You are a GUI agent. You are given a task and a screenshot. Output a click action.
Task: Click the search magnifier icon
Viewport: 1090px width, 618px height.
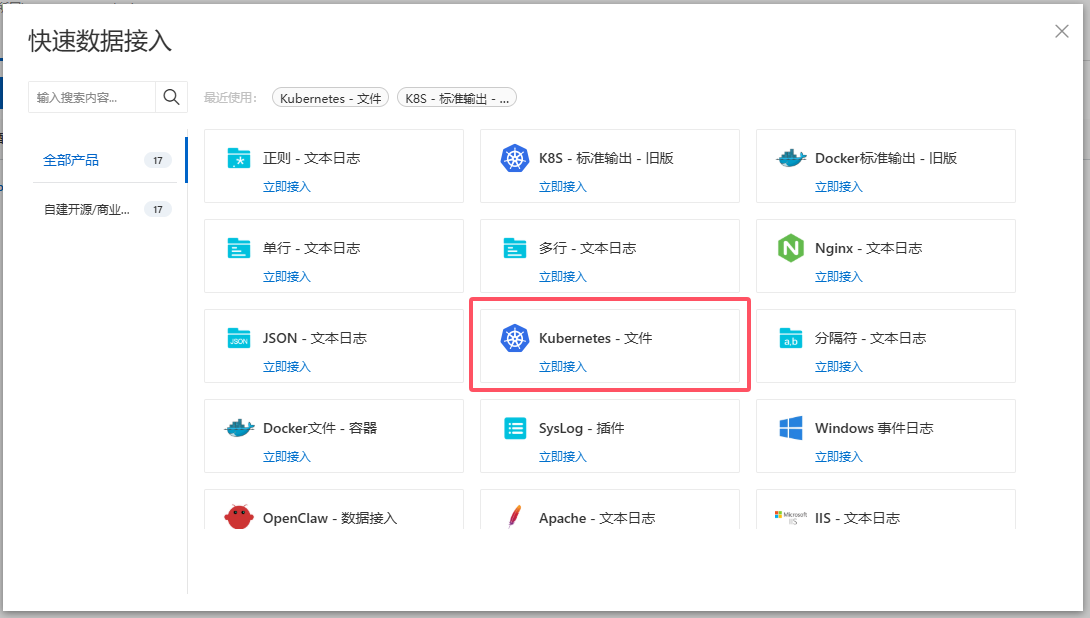[x=171, y=97]
